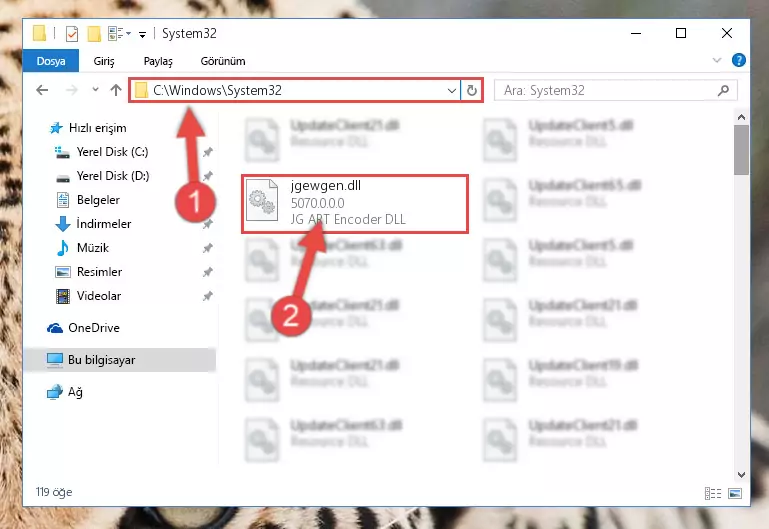Click the Properties quick access icon
The width and height of the screenshot is (769, 529).
(72, 34)
